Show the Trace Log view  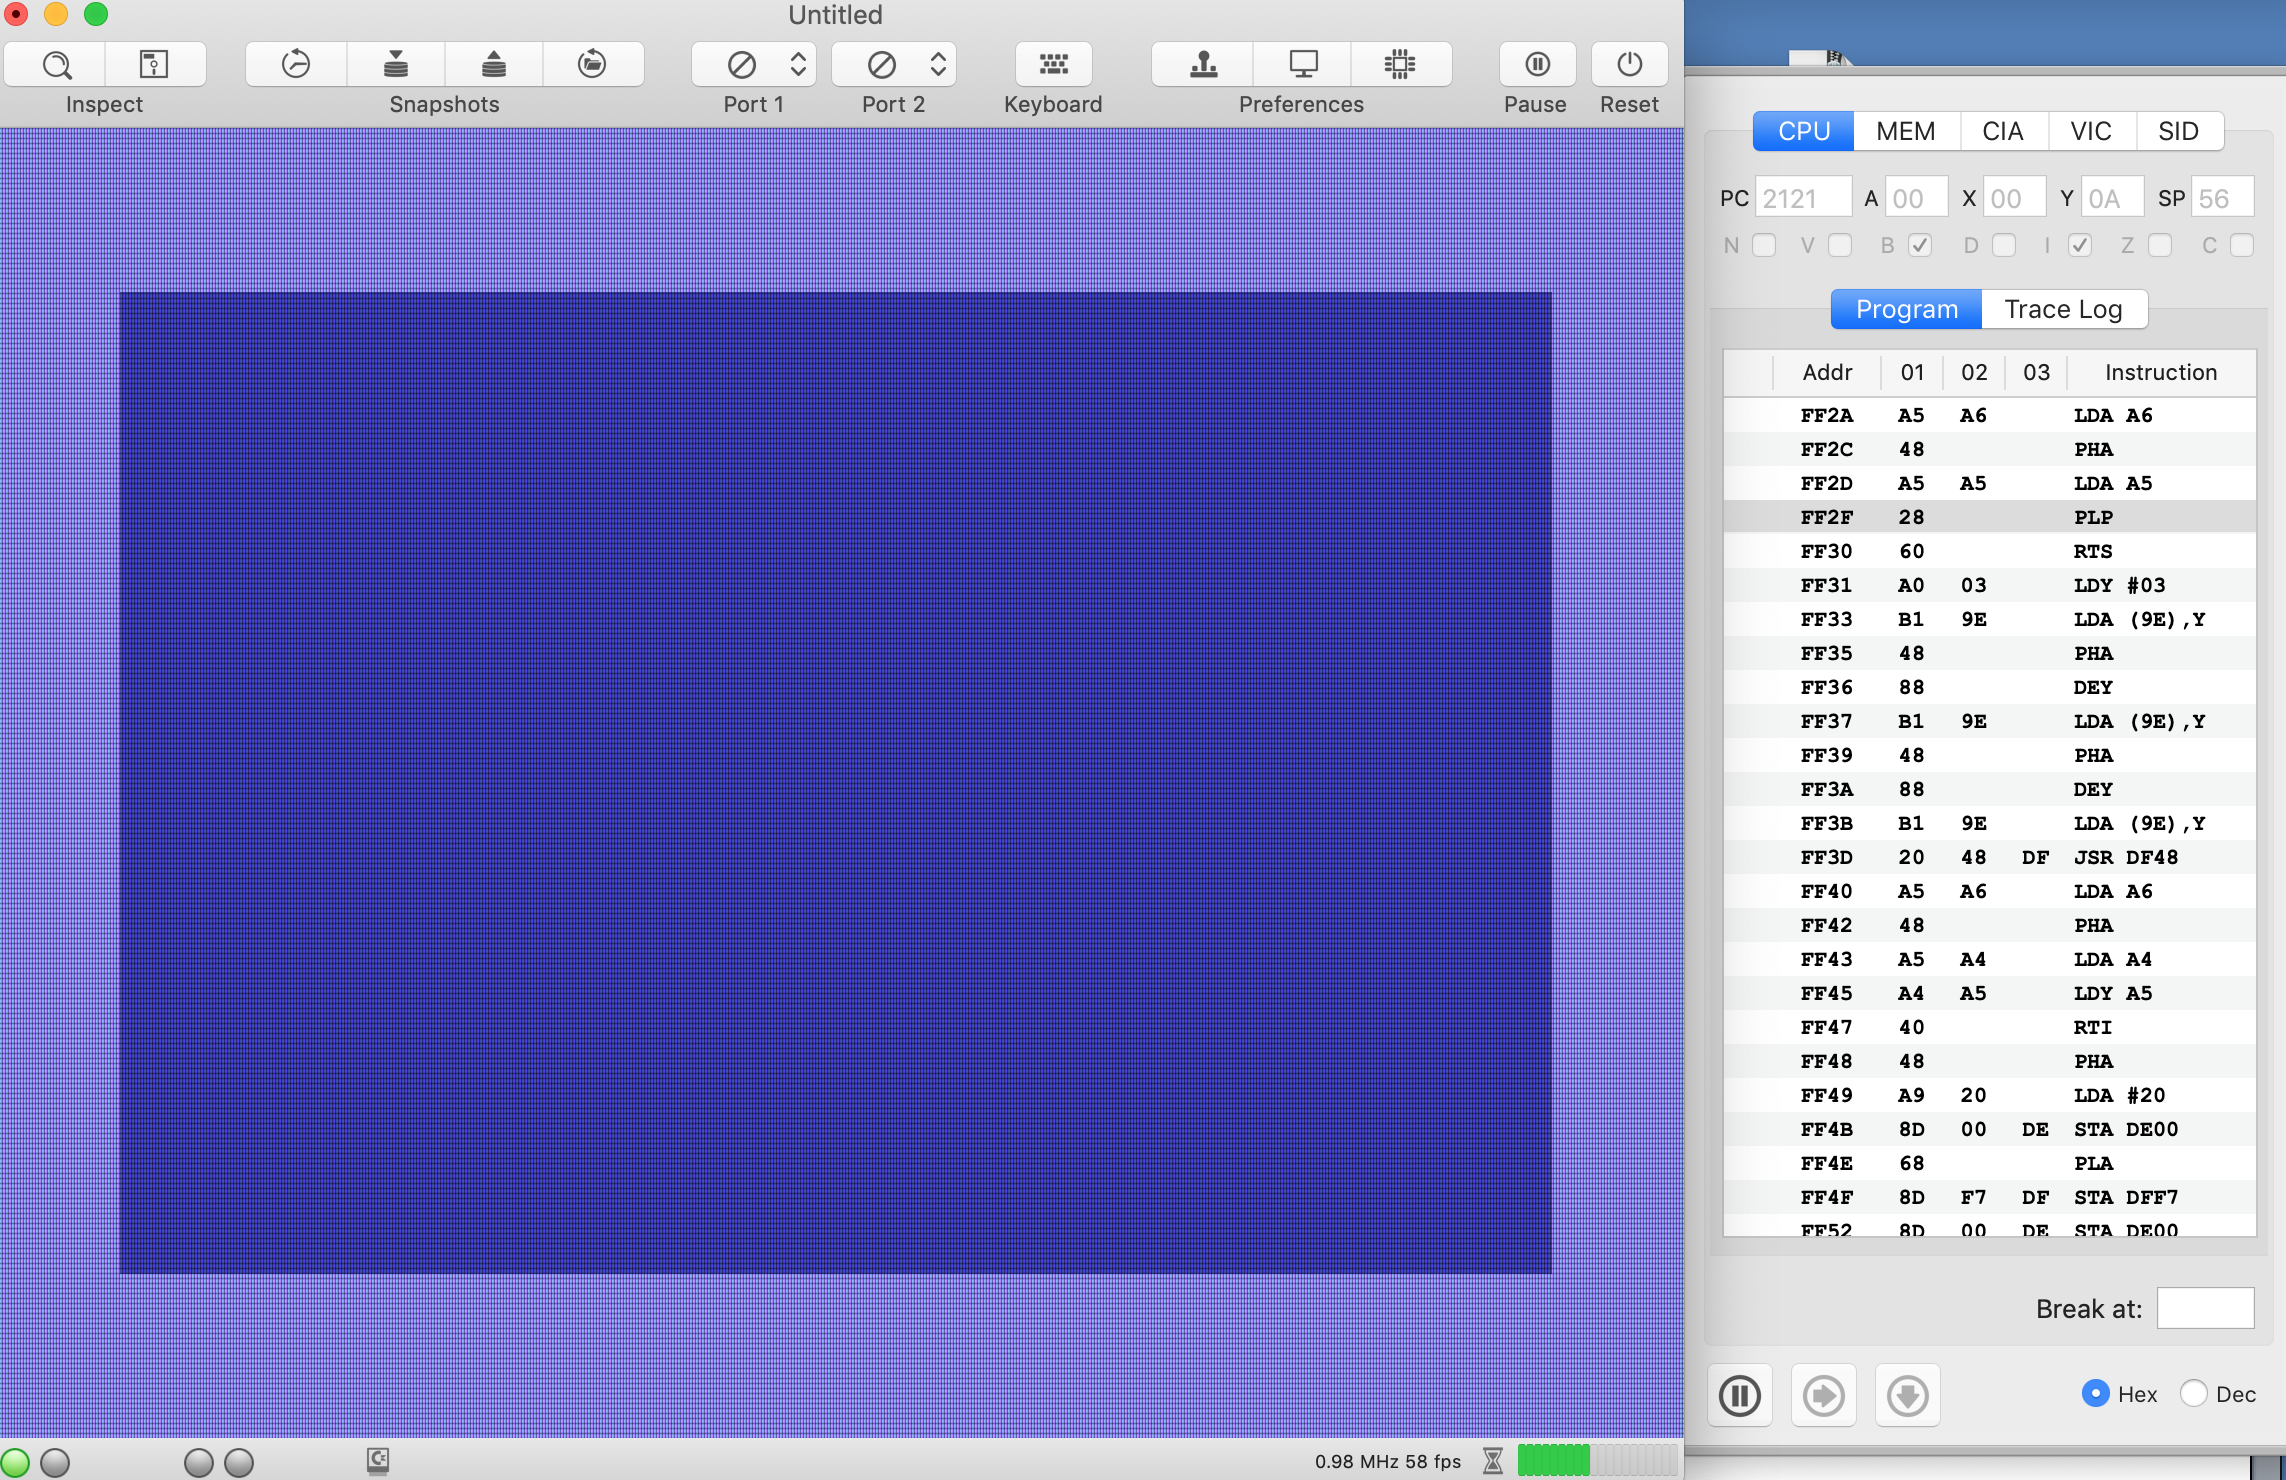[2064, 309]
